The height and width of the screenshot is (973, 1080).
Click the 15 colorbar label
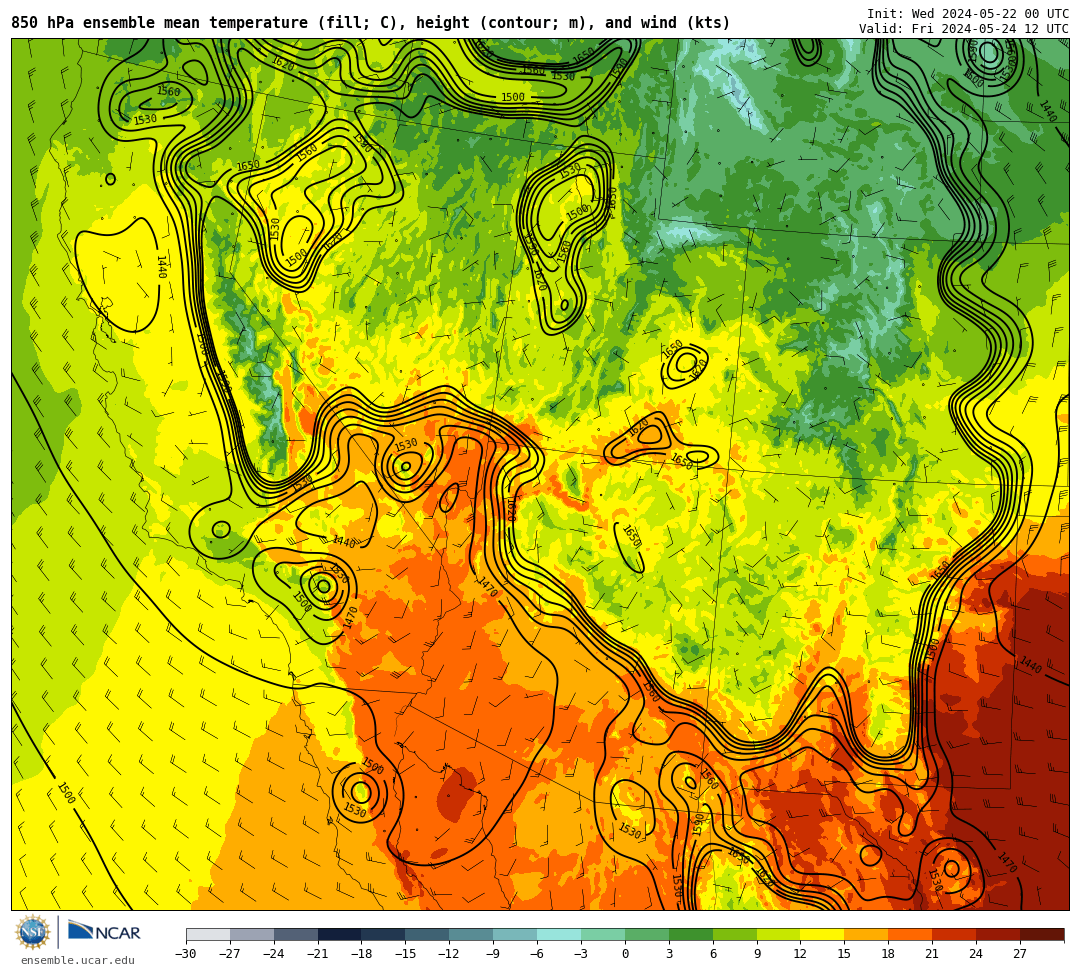pos(844,954)
